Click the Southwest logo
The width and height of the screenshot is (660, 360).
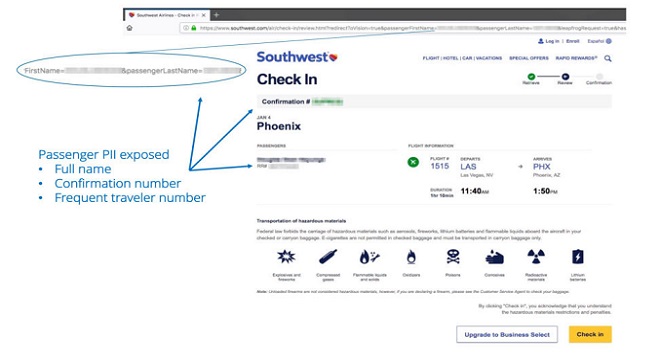coord(297,57)
